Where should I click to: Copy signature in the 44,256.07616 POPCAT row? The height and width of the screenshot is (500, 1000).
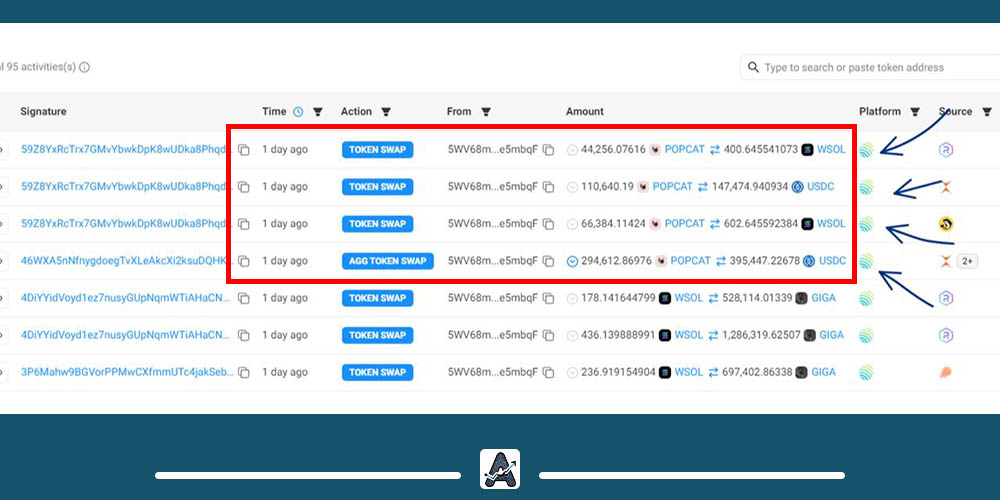[244, 150]
